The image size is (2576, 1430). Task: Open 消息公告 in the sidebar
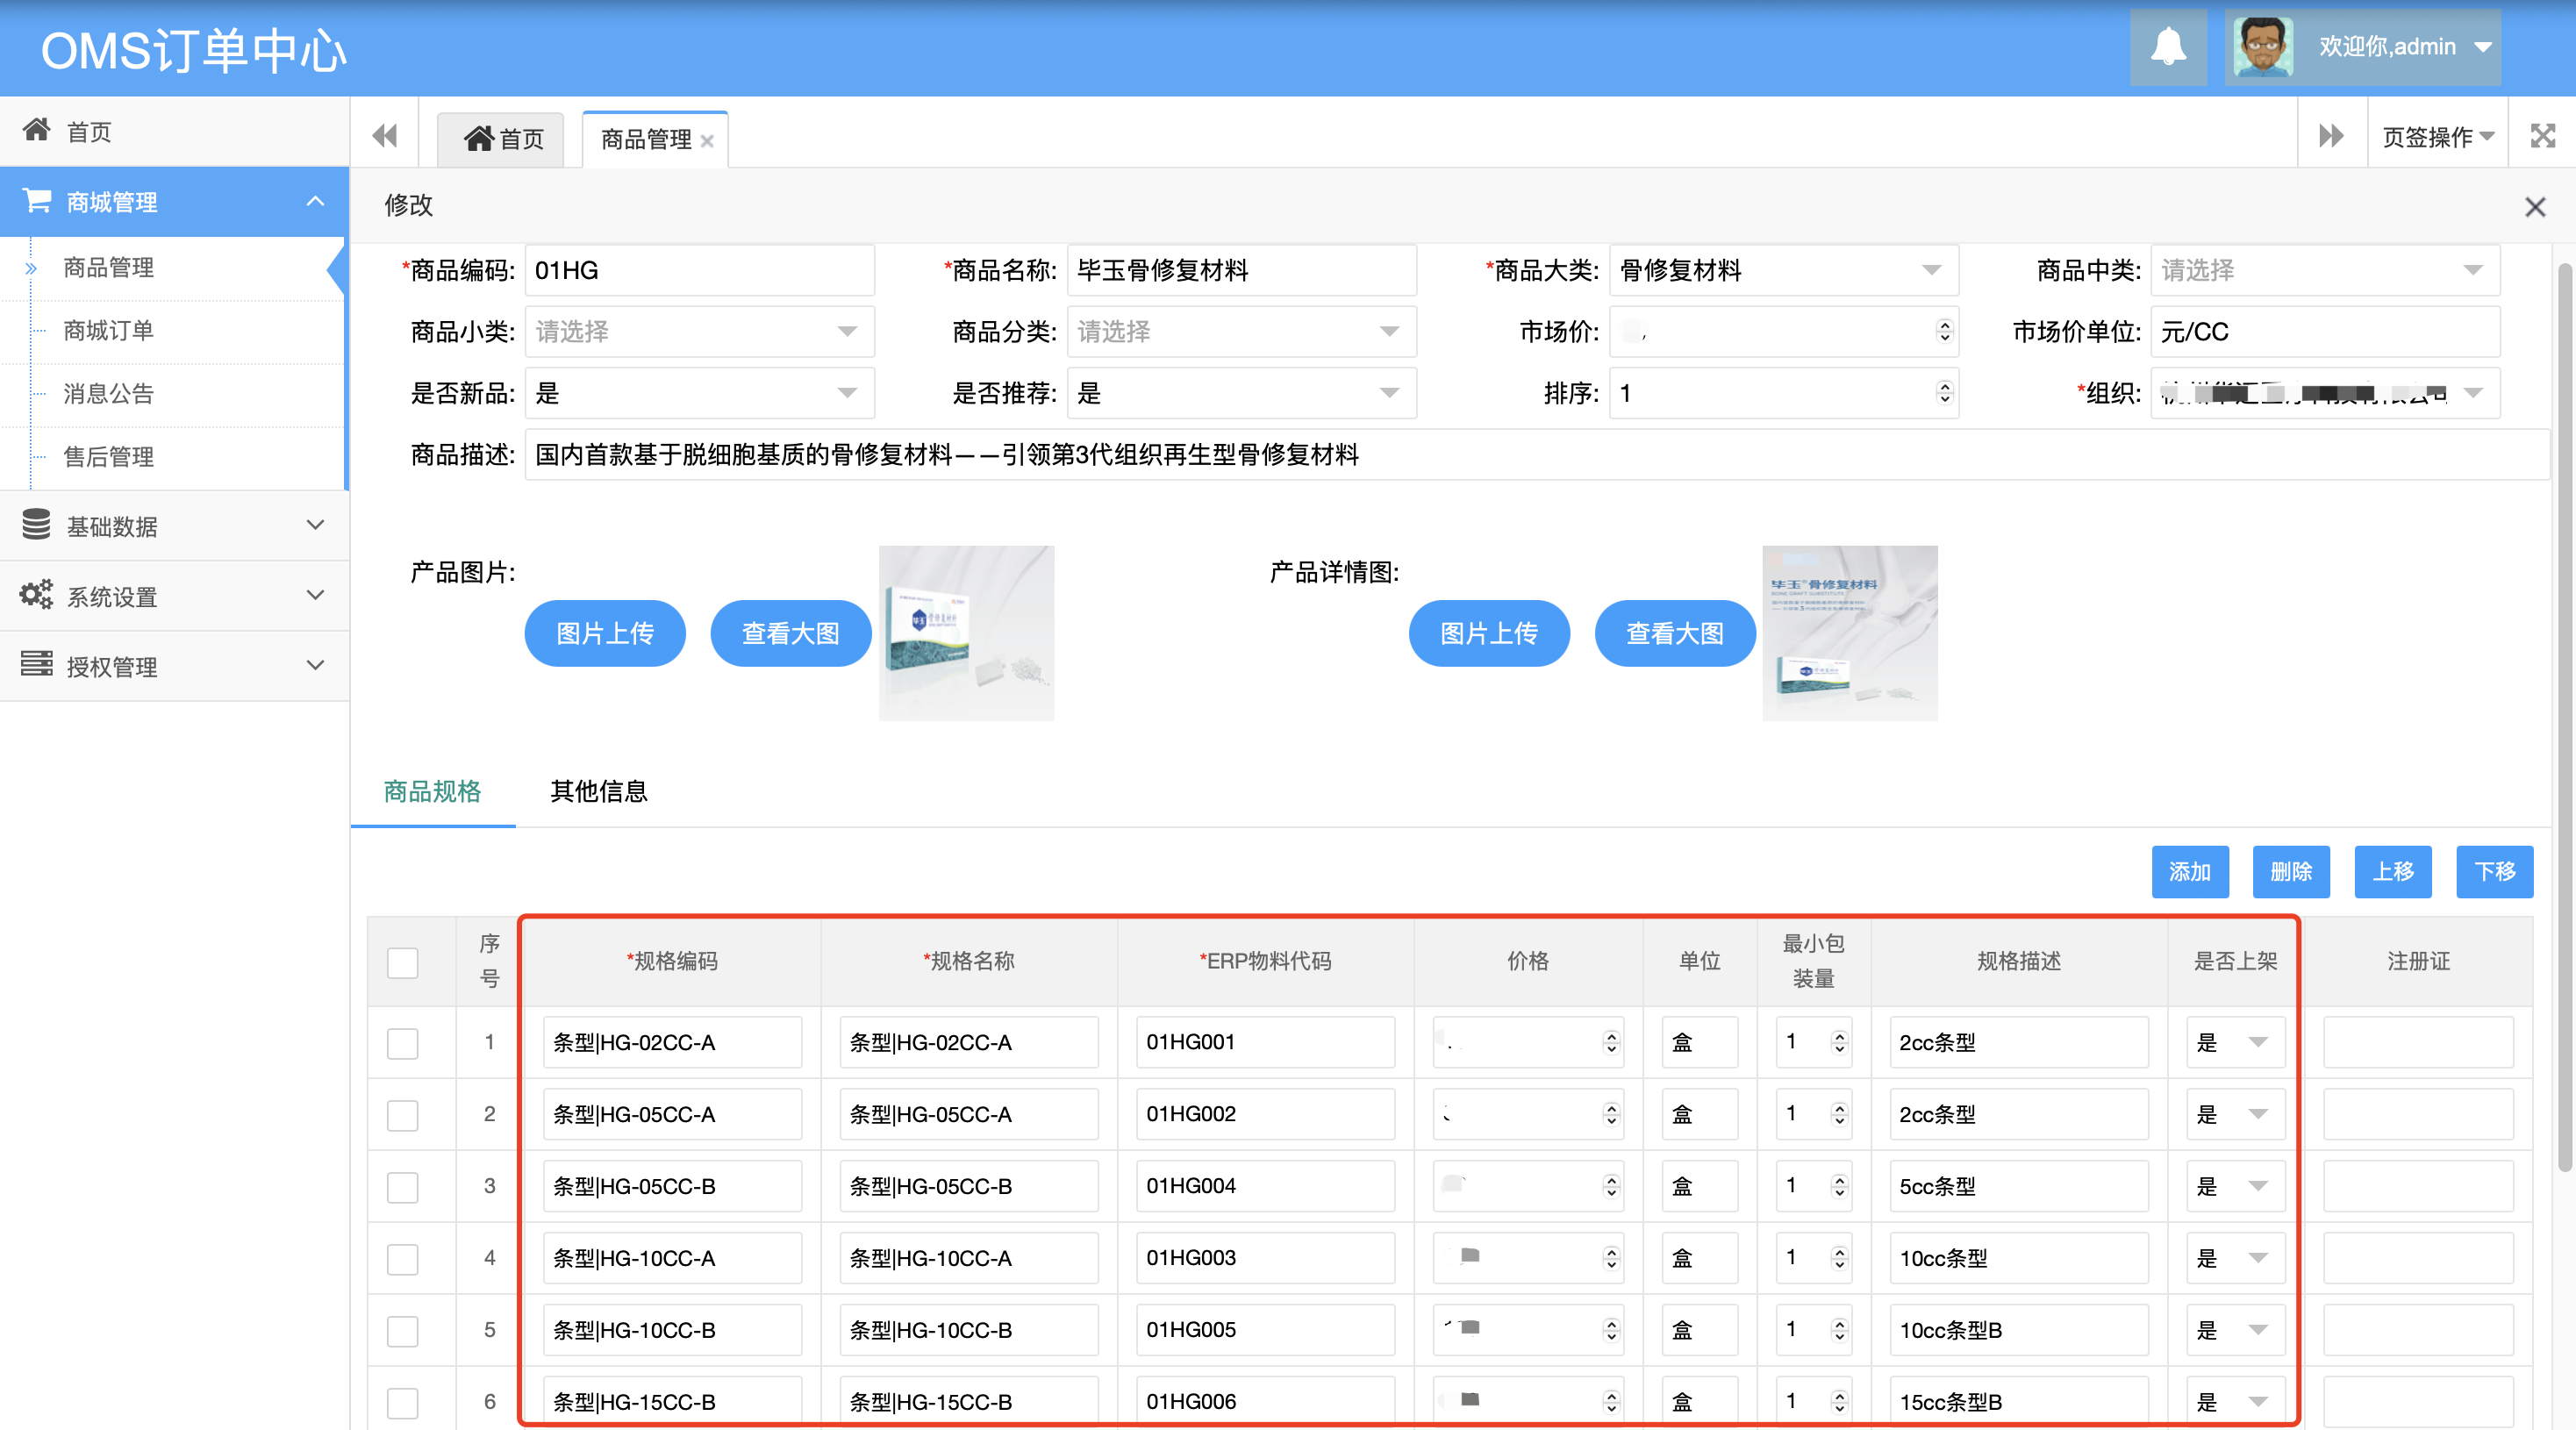tap(108, 394)
